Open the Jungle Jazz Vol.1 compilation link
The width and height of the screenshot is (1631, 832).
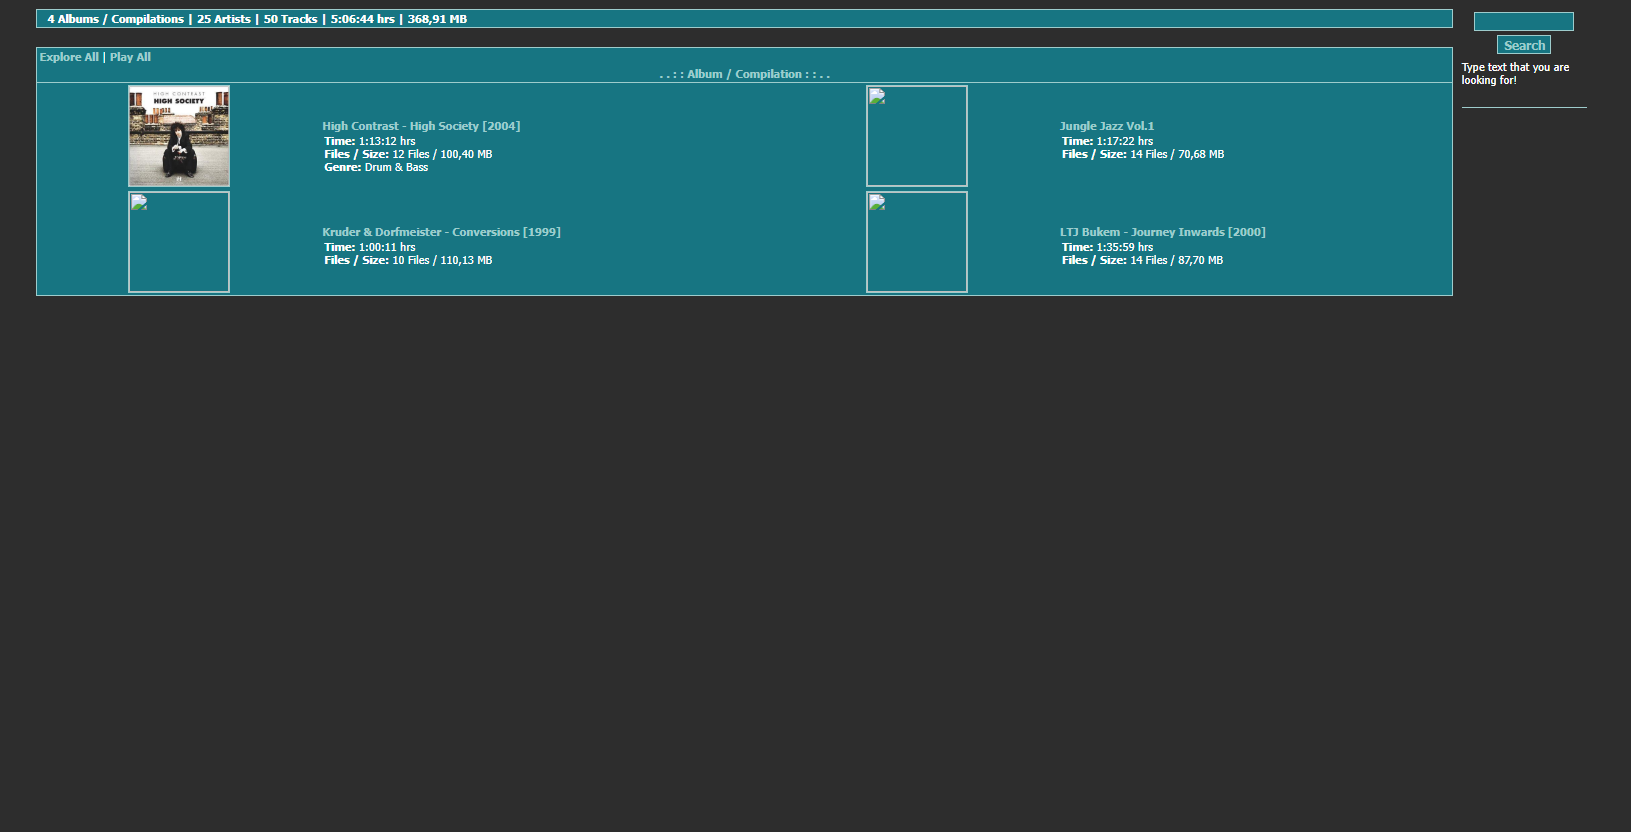[1107, 126]
